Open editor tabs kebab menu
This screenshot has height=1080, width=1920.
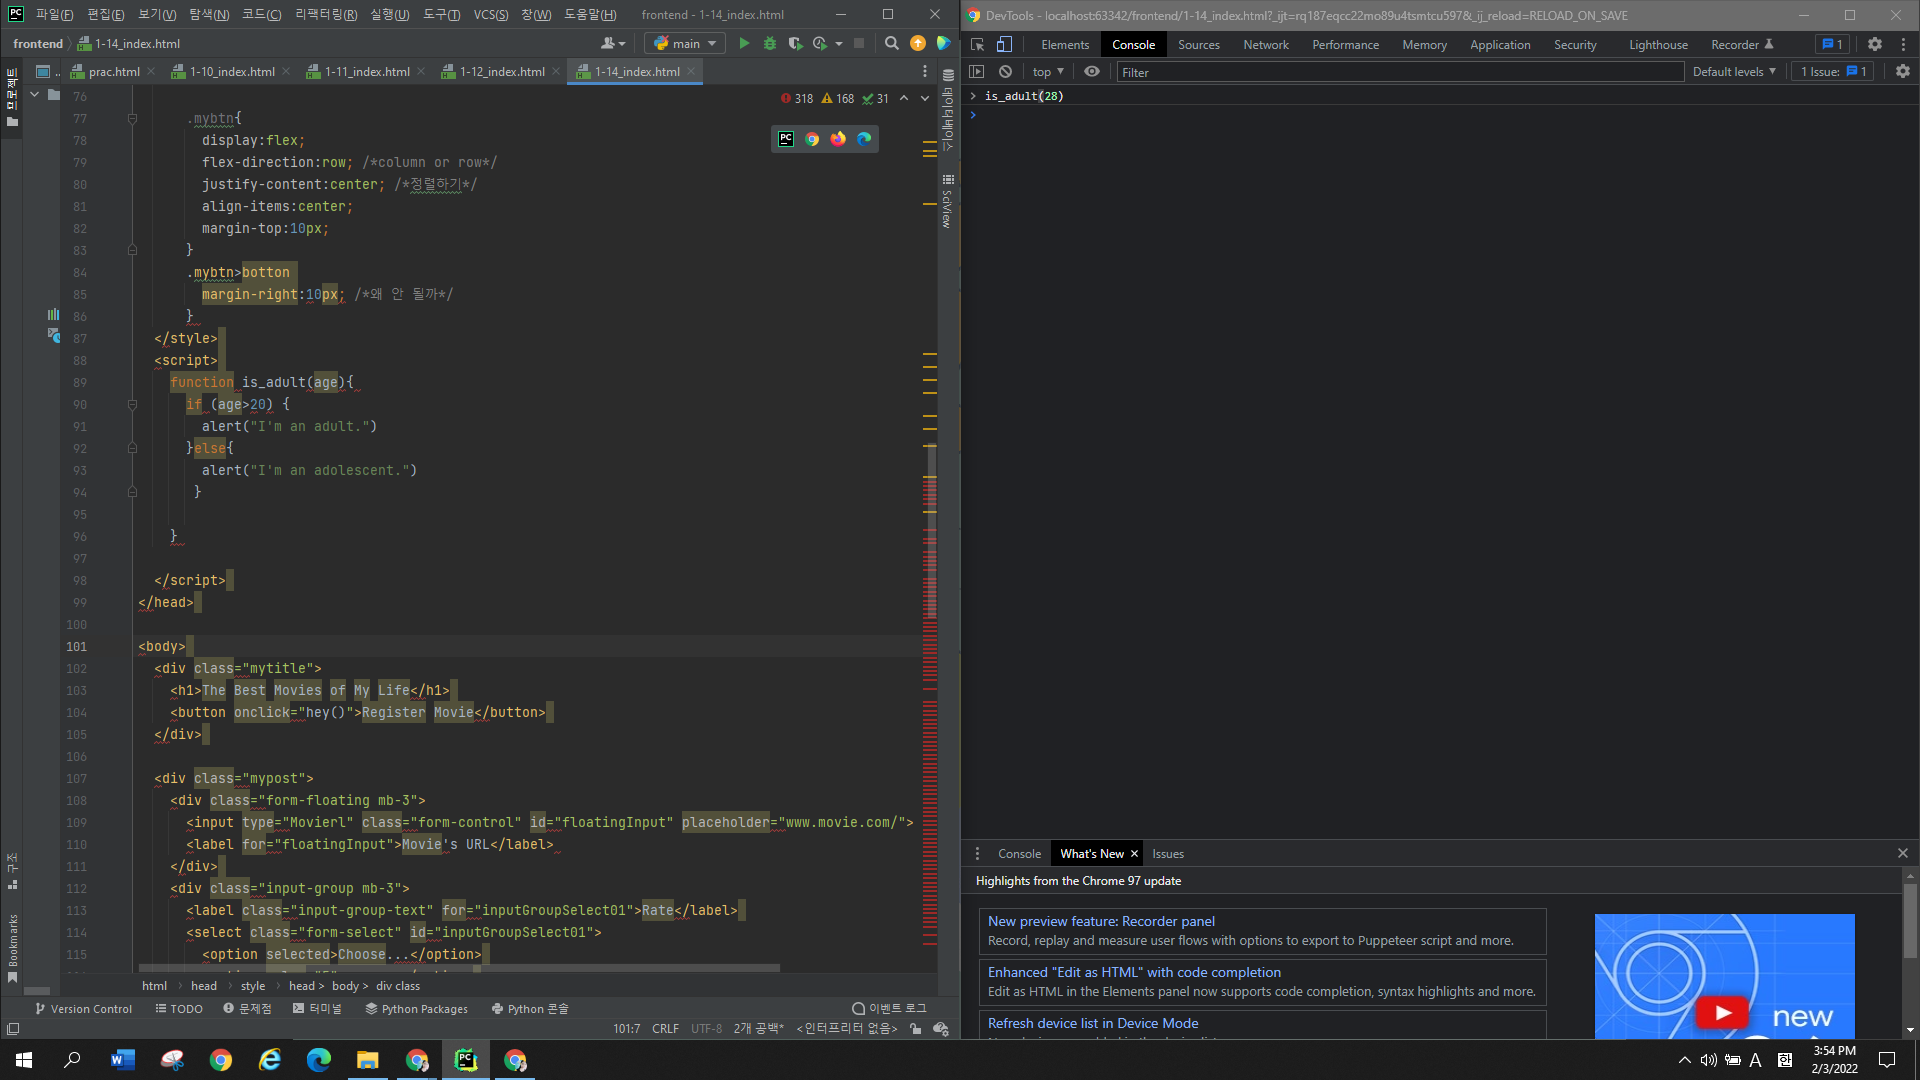coord(925,71)
